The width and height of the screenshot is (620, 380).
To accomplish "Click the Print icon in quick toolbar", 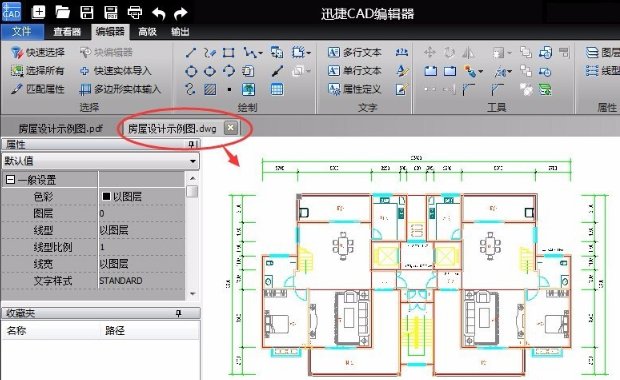I will coord(135,12).
